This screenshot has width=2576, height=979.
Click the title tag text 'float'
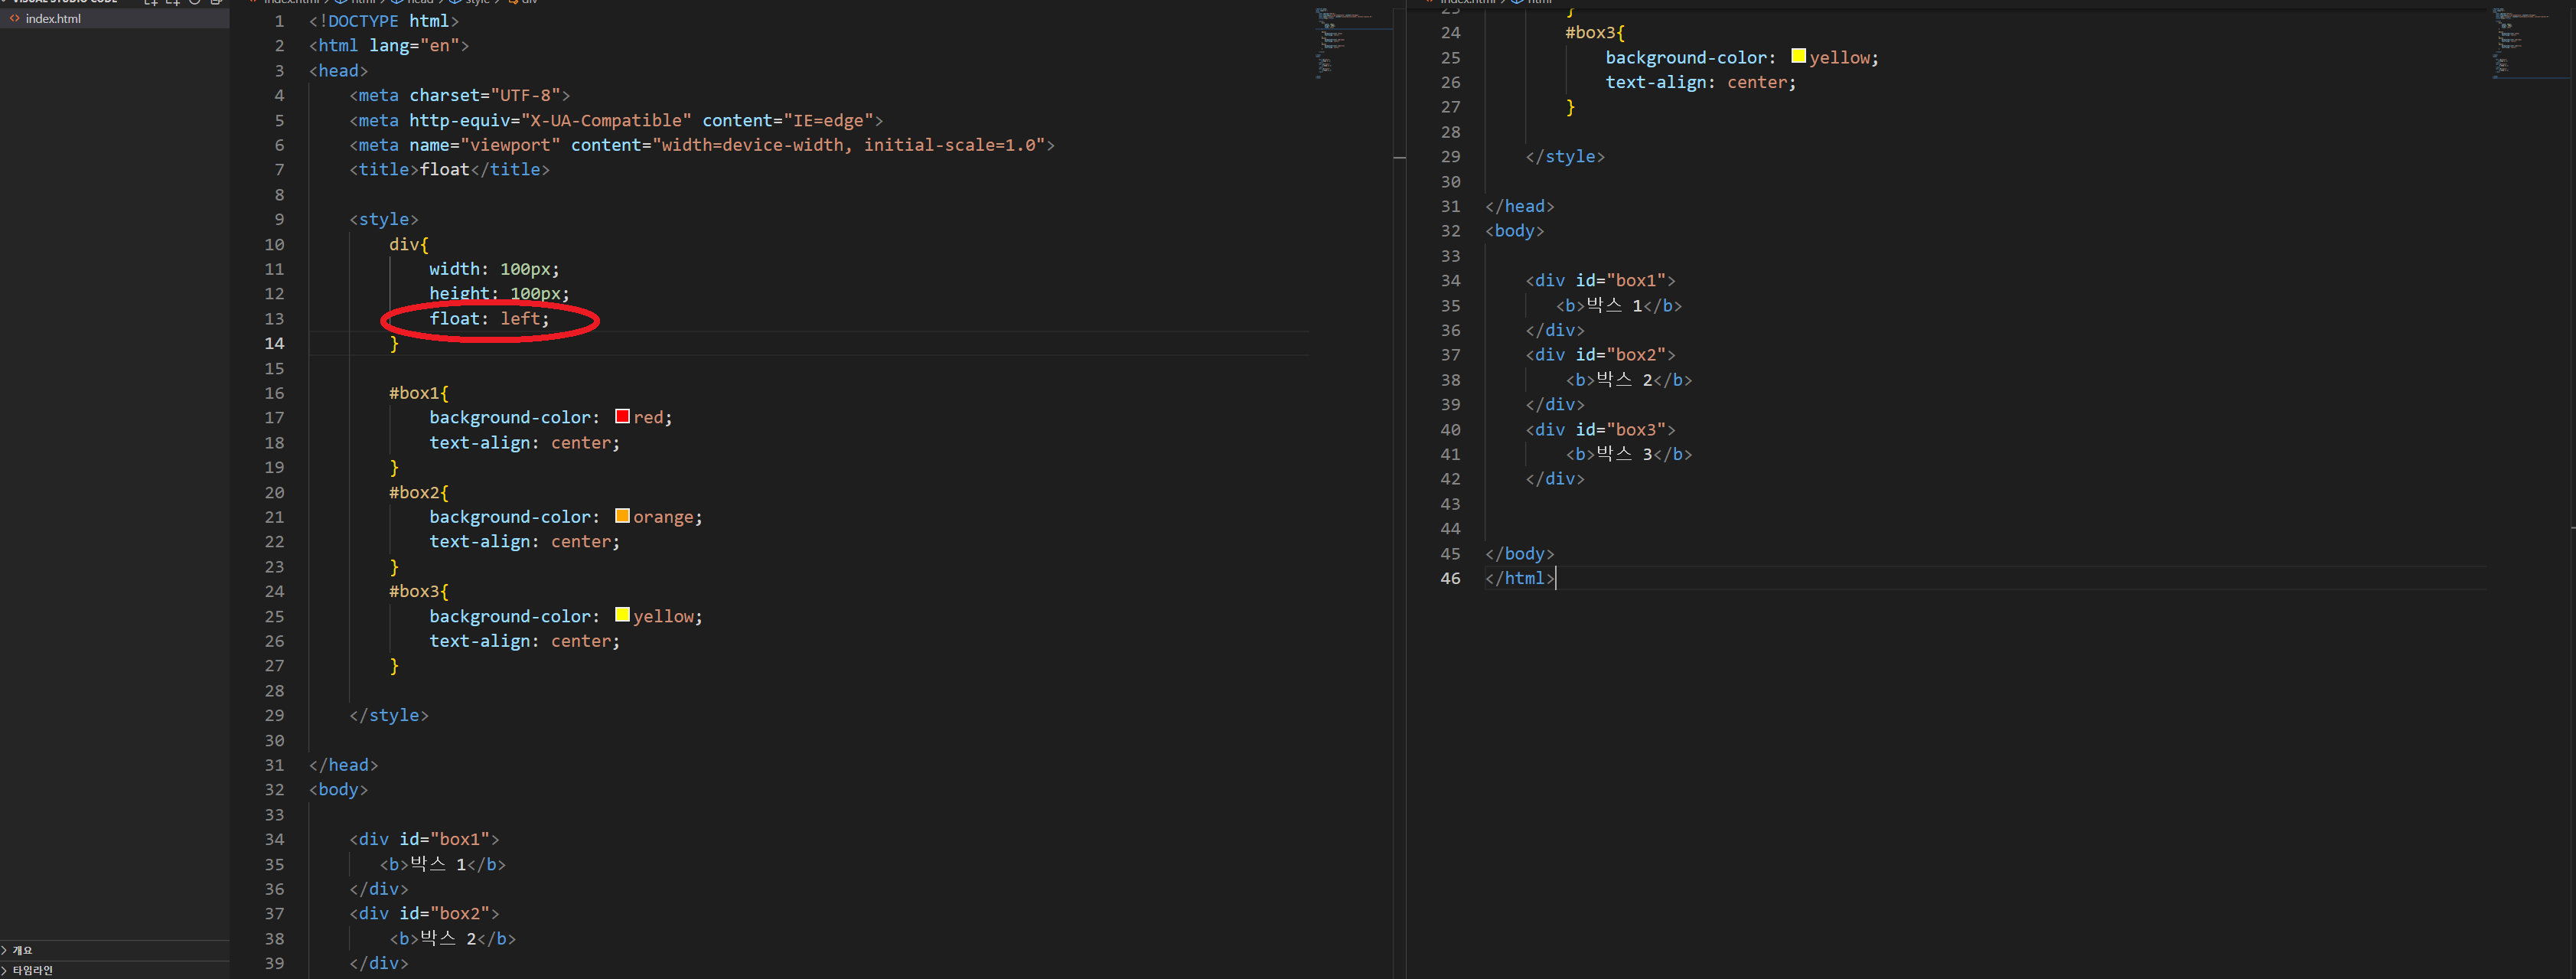point(444,170)
